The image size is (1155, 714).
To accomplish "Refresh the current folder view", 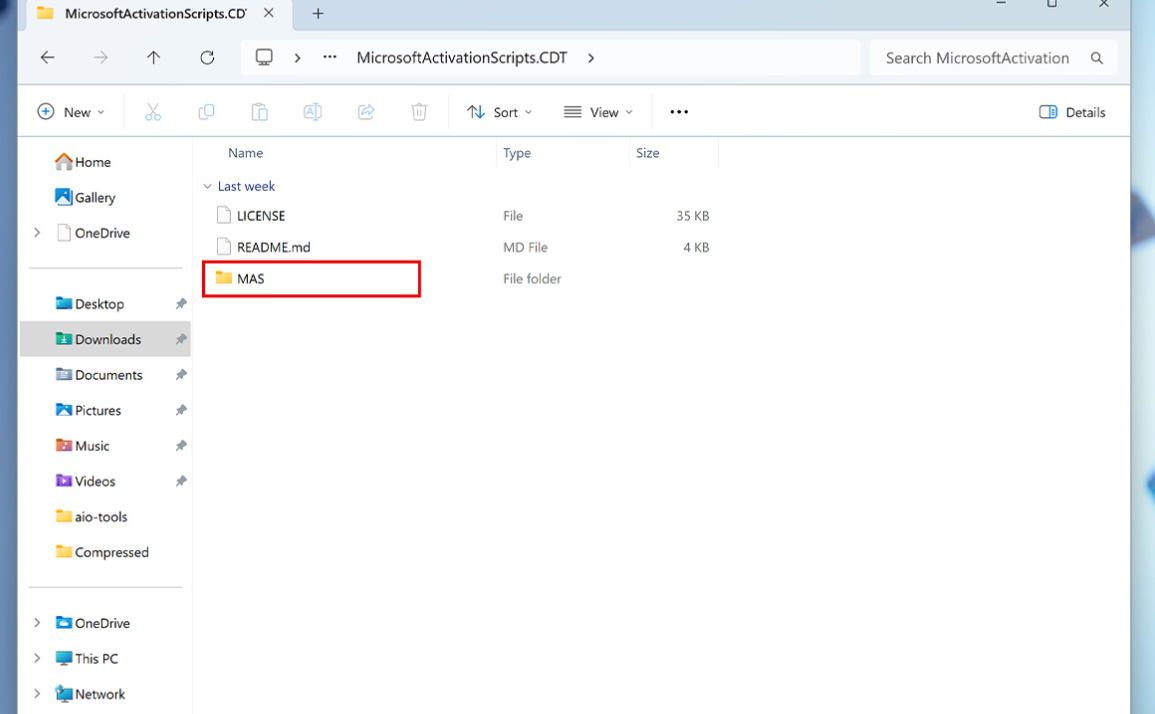I will point(207,57).
